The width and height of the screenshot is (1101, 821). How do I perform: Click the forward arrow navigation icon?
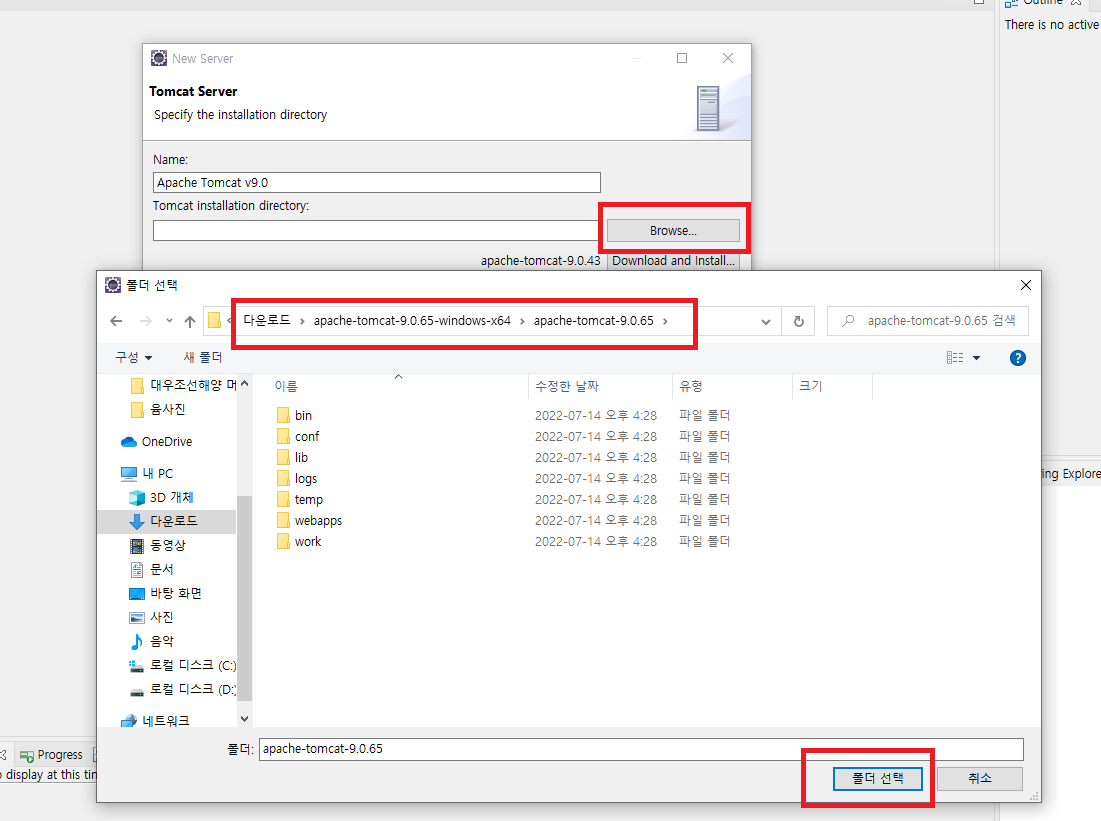click(145, 321)
